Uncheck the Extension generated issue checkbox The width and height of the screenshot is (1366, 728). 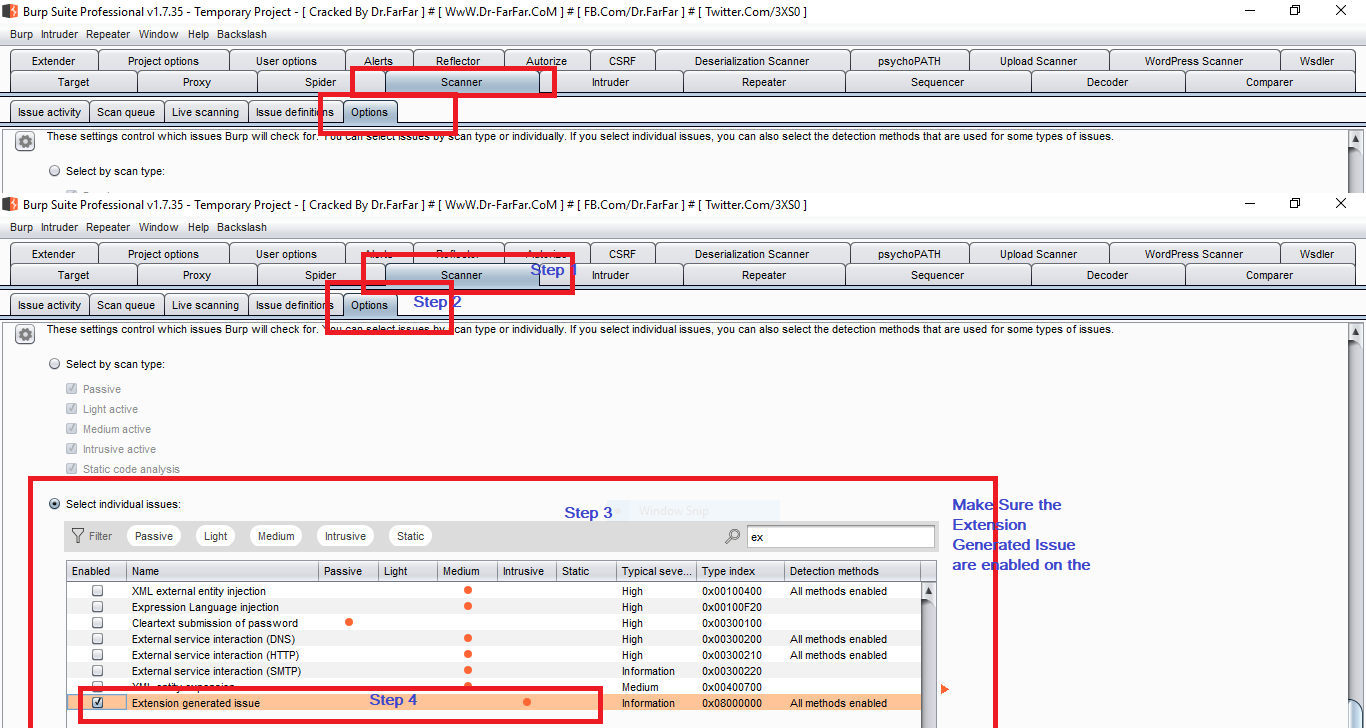pyautogui.click(x=97, y=703)
